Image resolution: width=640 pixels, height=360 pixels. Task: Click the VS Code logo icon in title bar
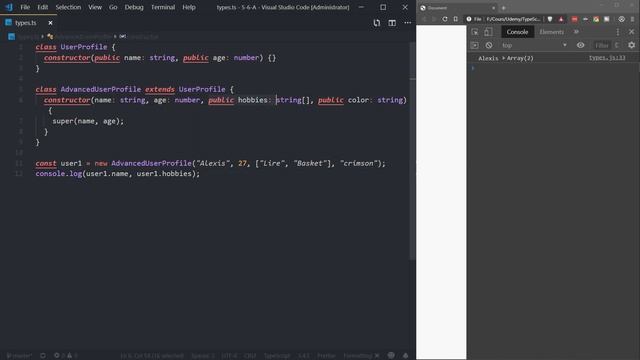click(9, 7)
